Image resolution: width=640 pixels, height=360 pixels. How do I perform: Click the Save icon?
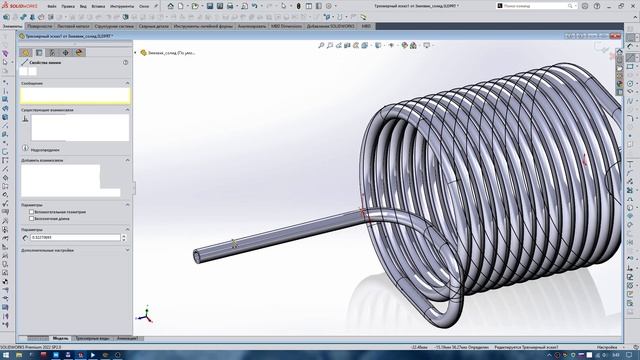(210, 6)
